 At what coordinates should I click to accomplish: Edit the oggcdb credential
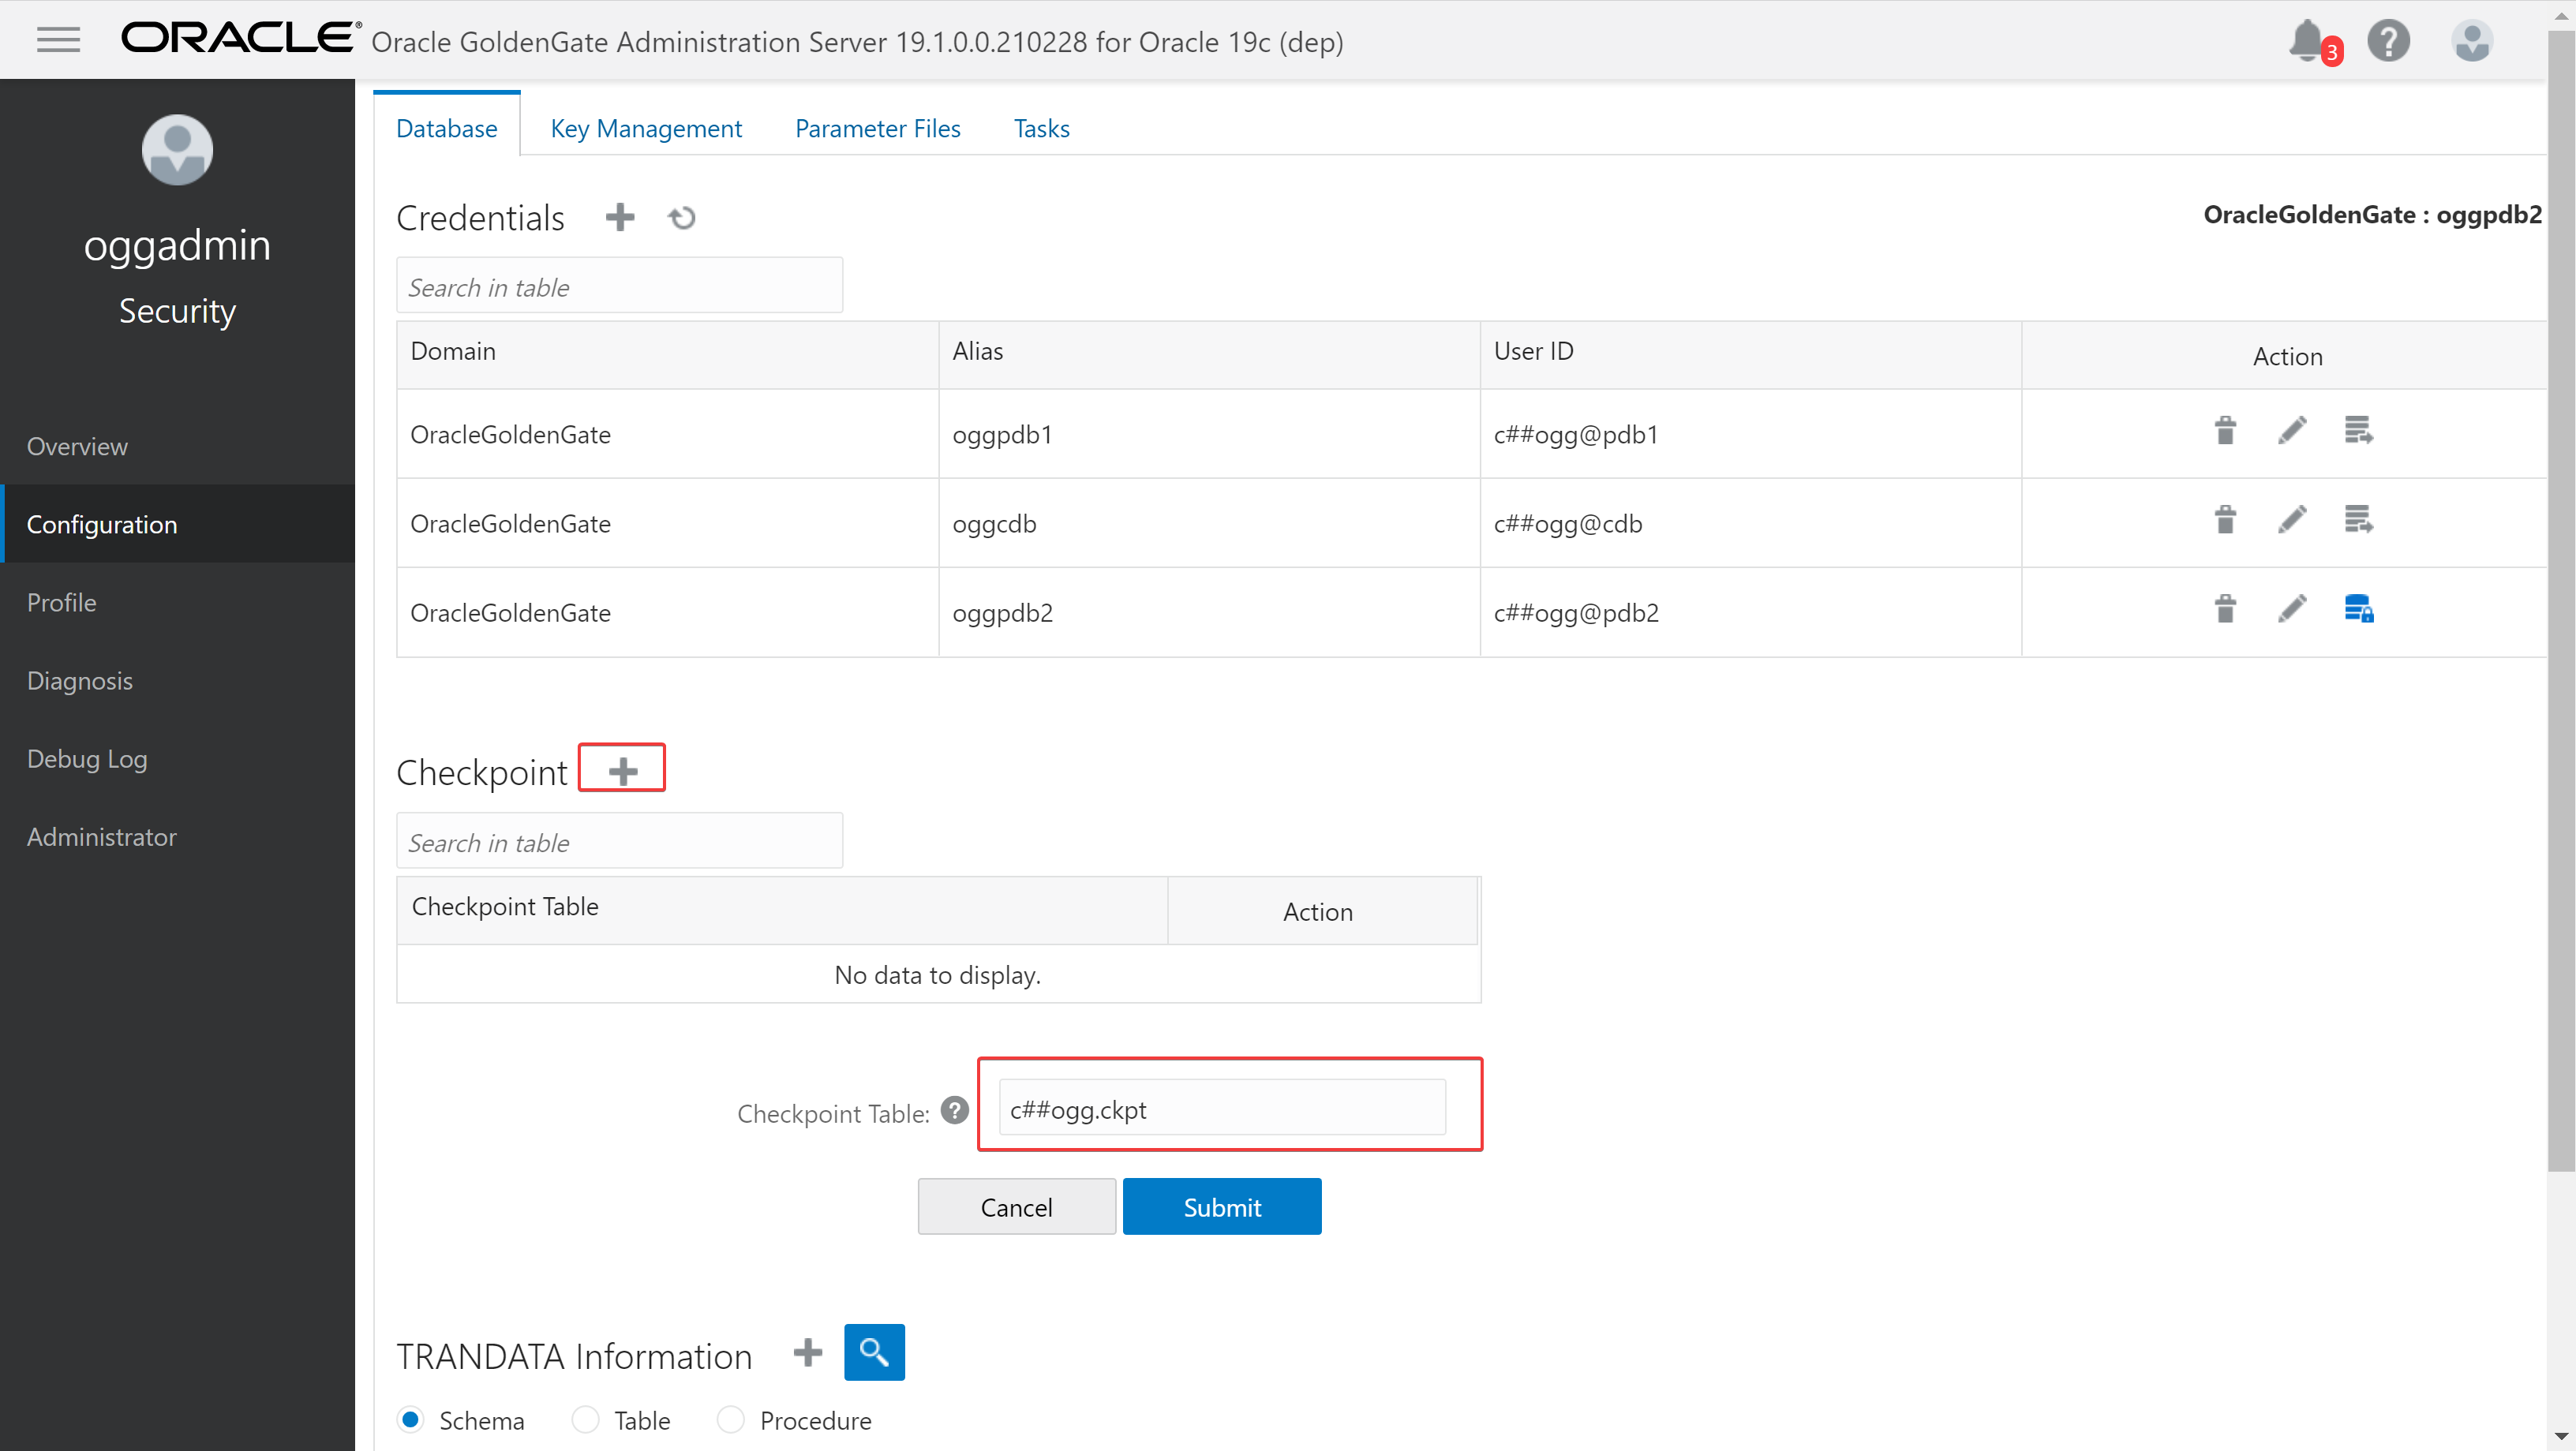point(2292,520)
